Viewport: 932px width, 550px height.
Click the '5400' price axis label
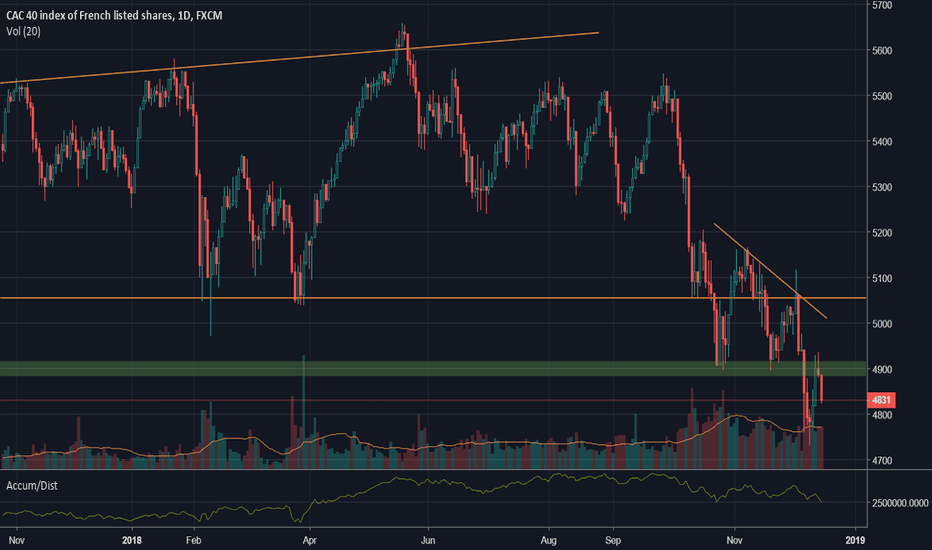click(882, 142)
